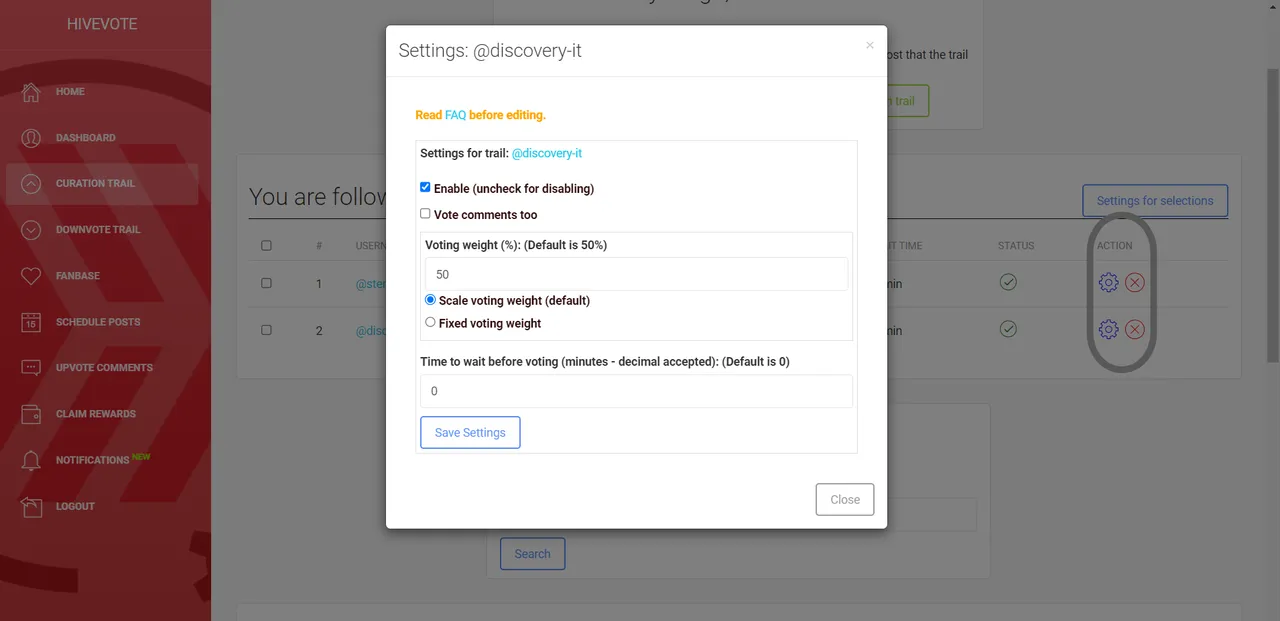Screen dimensions: 1280x621
Task: Remove trail row 1 with red X
Action: [1134, 283]
